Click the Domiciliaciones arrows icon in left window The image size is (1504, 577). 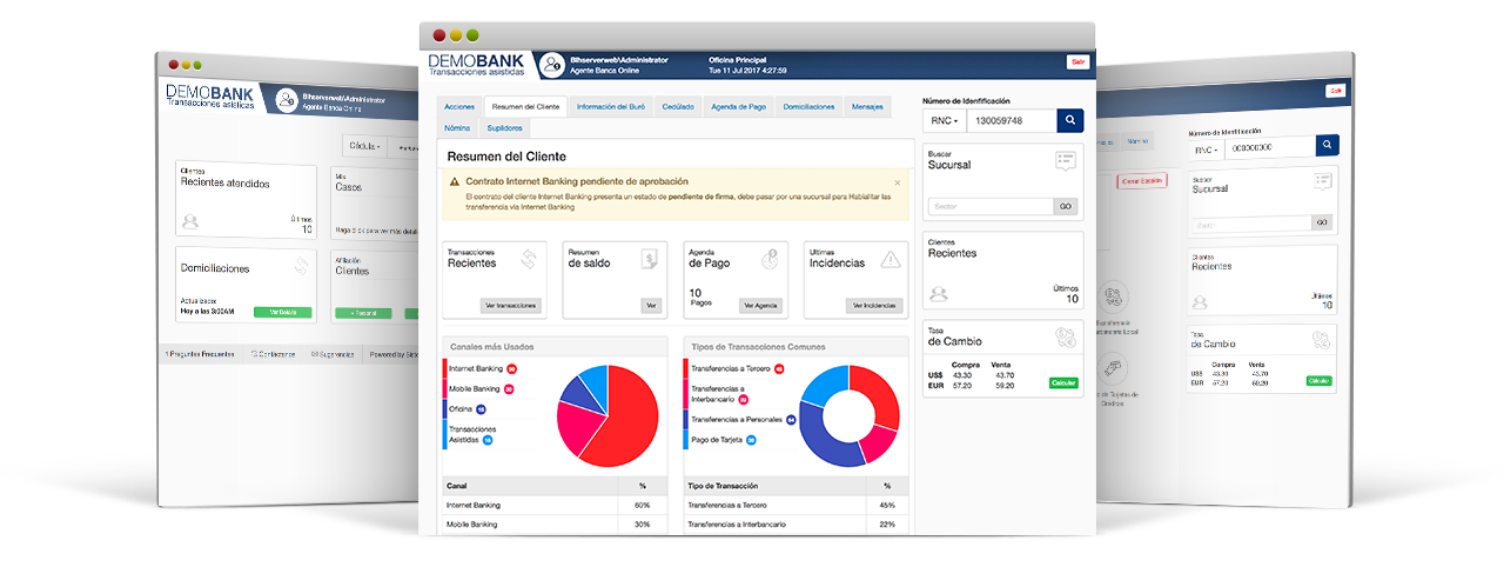300,266
